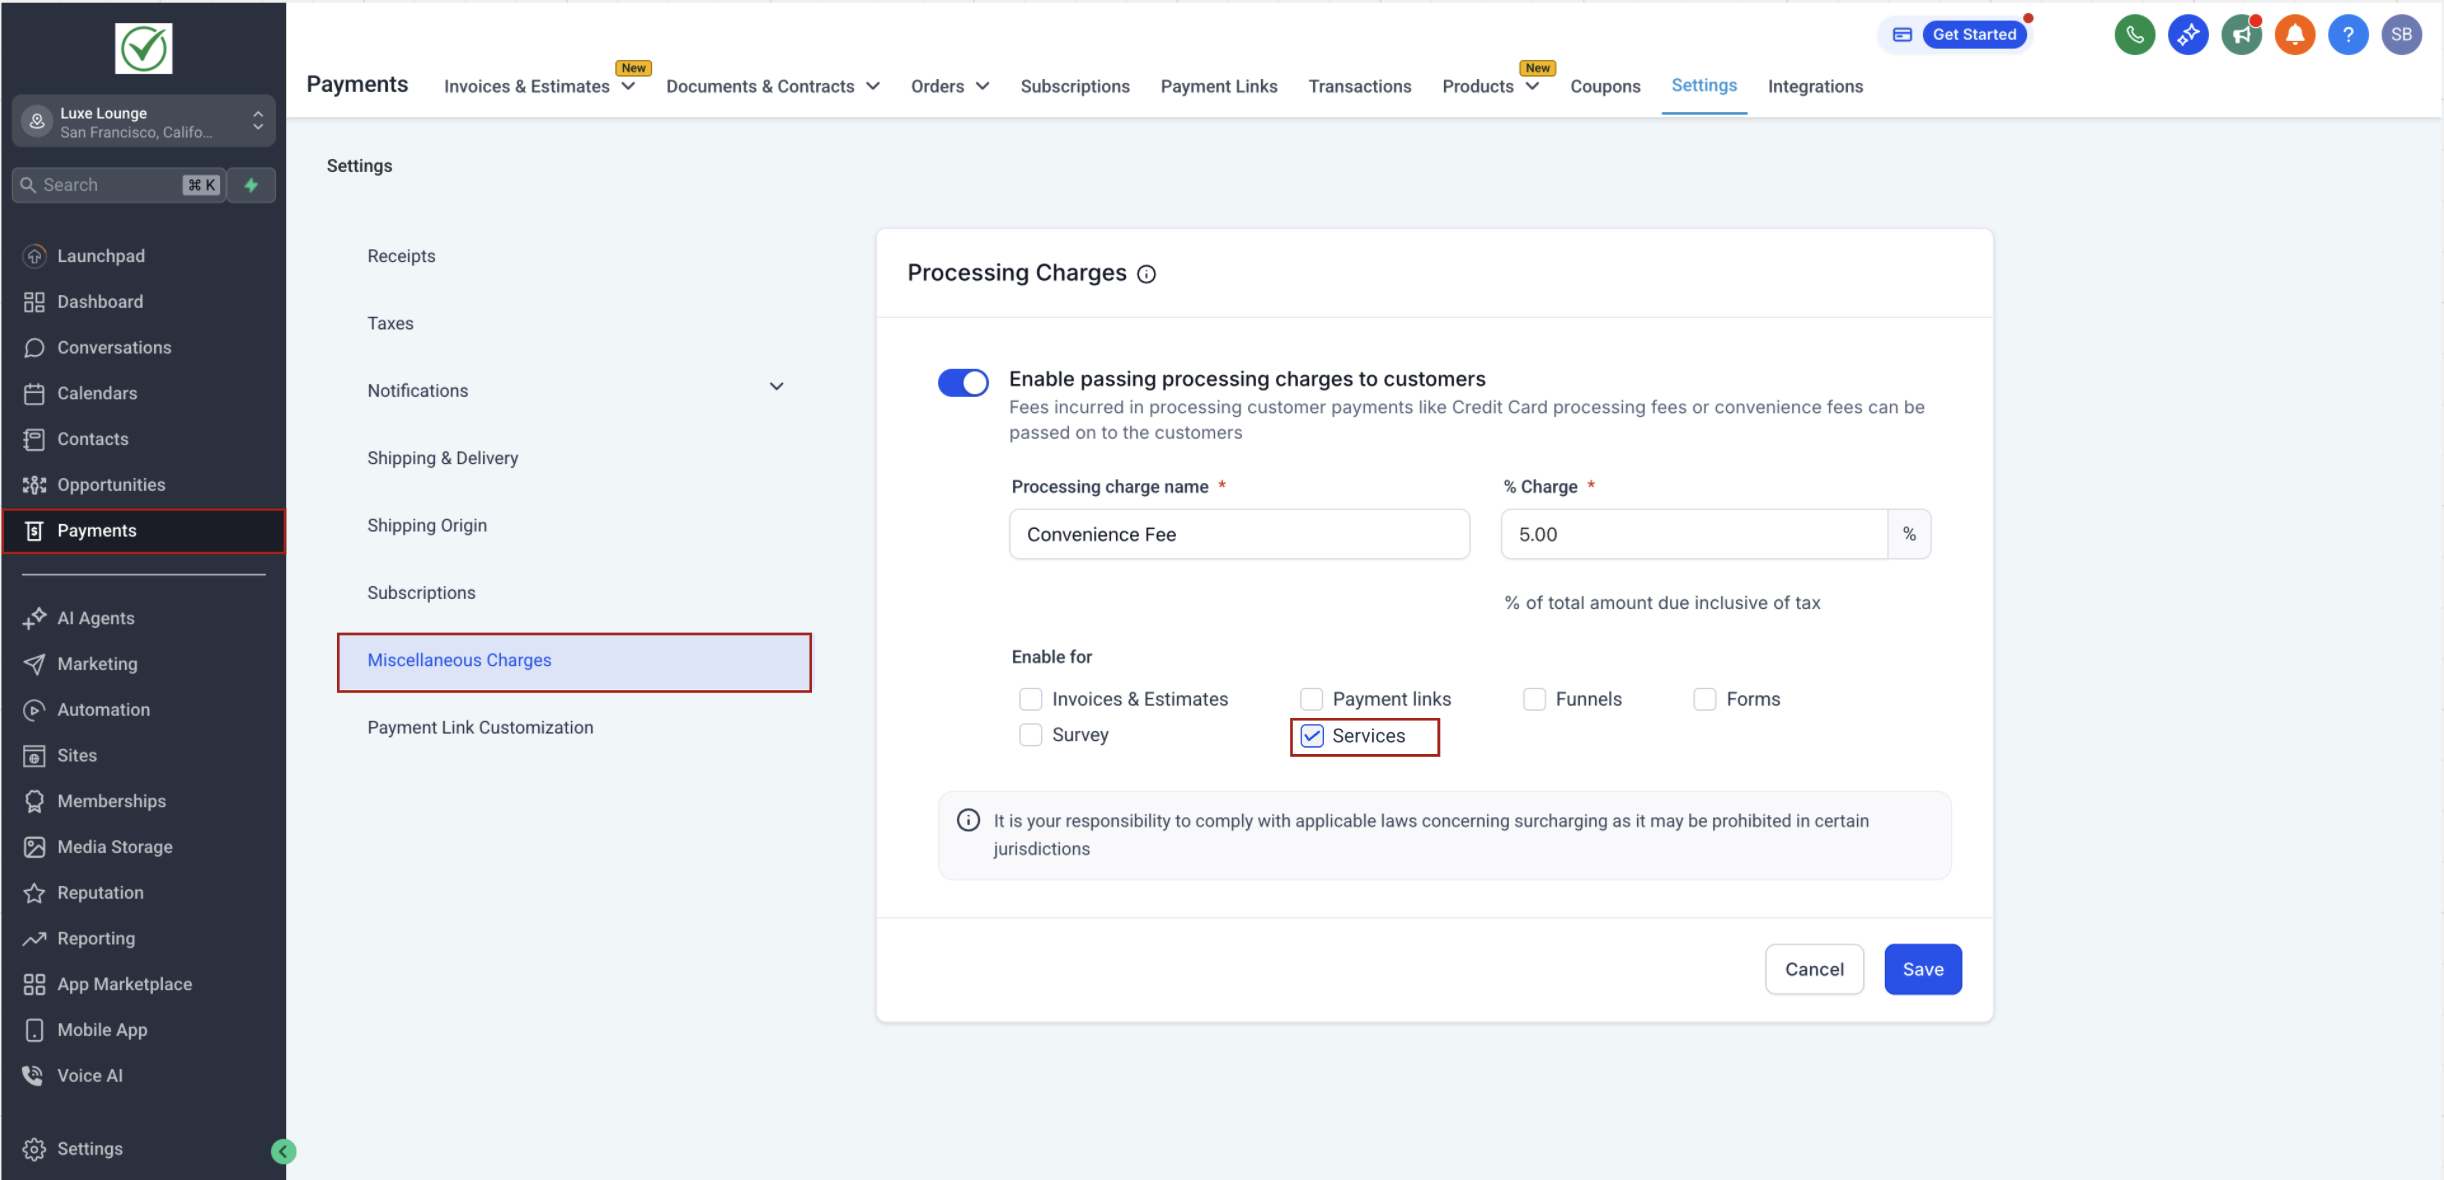
Task: Uncheck the Services checkbox
Action: (x=1312, y=736)
